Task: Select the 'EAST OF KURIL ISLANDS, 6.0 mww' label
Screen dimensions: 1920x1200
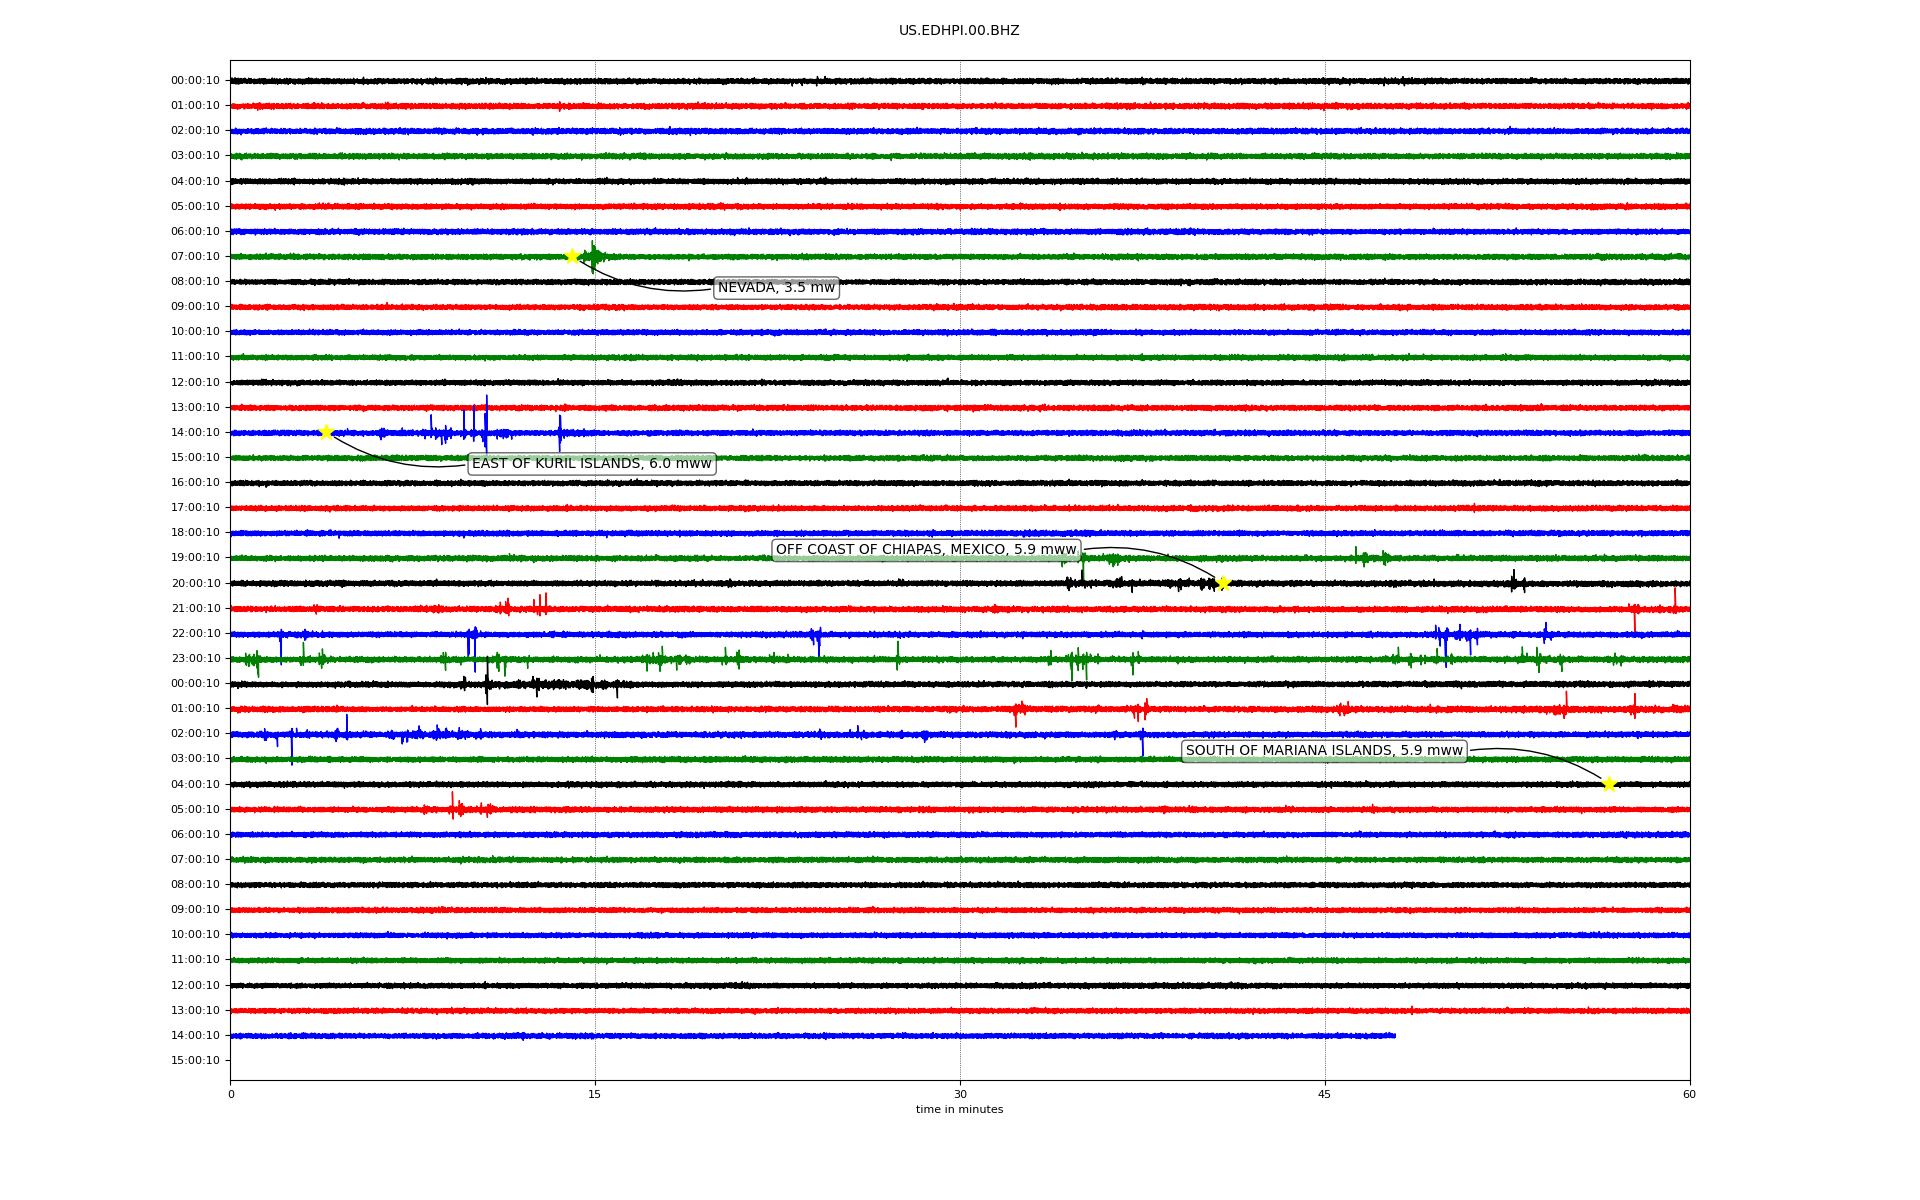Action: [592, 464]
